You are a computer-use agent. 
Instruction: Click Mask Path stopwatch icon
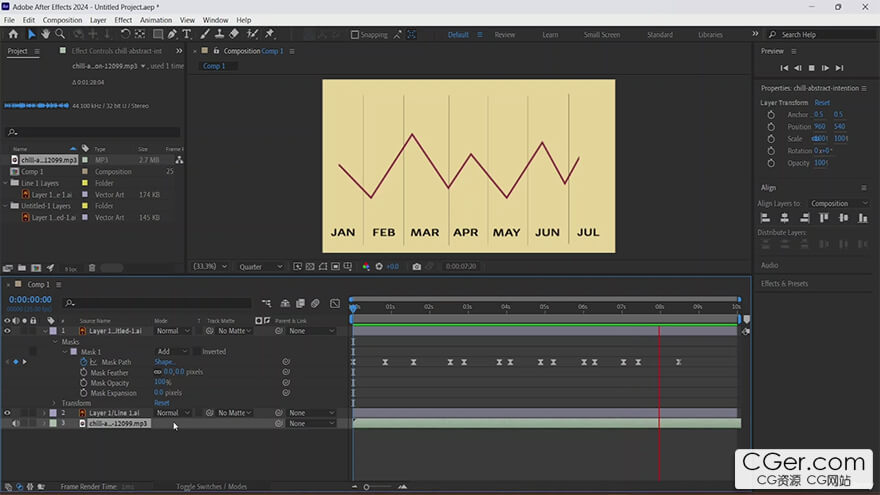click(84, 362)
